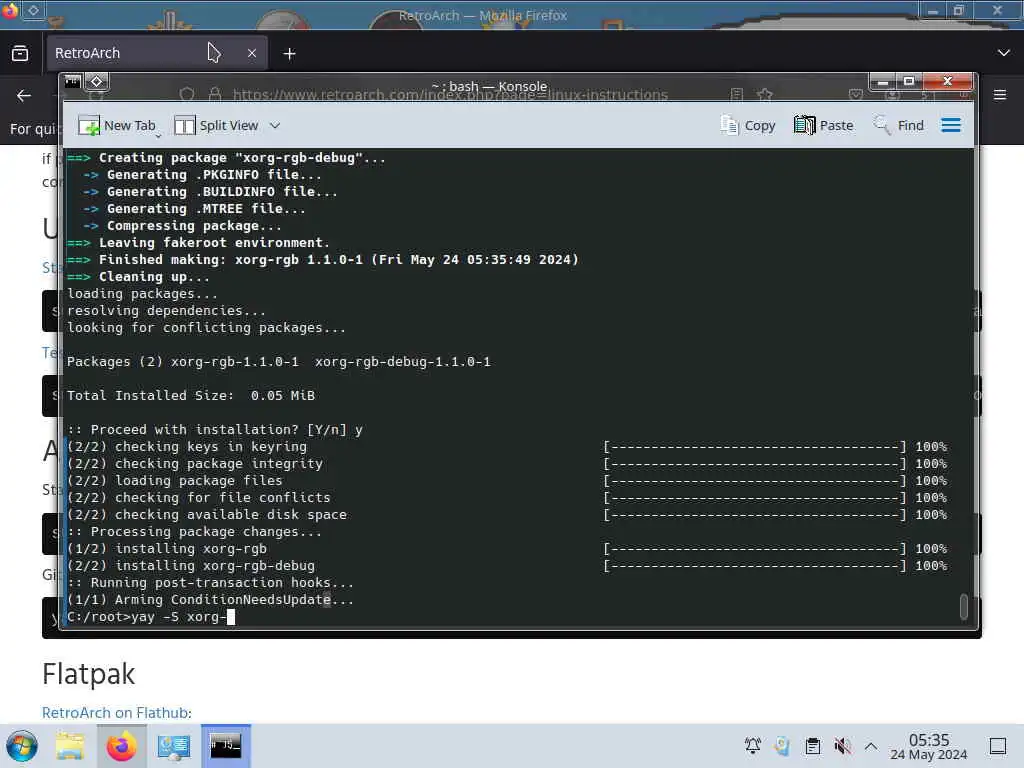Click the RetroArch on Flathub link
This screenshot has width=1024, height=768.
tap(115, 712)
